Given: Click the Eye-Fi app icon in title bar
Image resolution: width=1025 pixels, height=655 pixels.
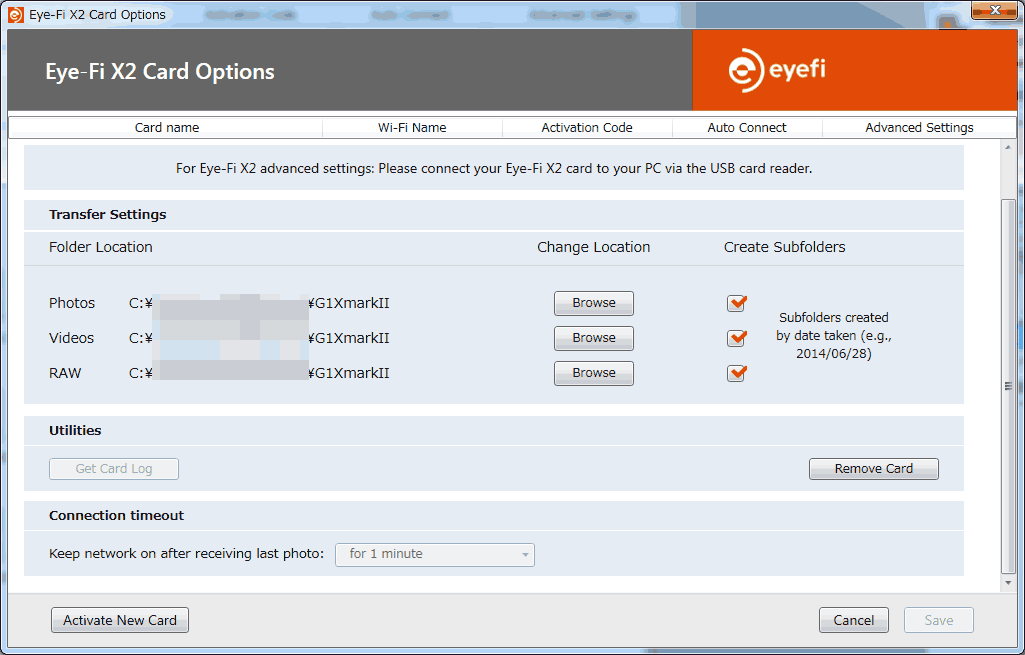Looking at the screenshot, I should tap(16, 14).
